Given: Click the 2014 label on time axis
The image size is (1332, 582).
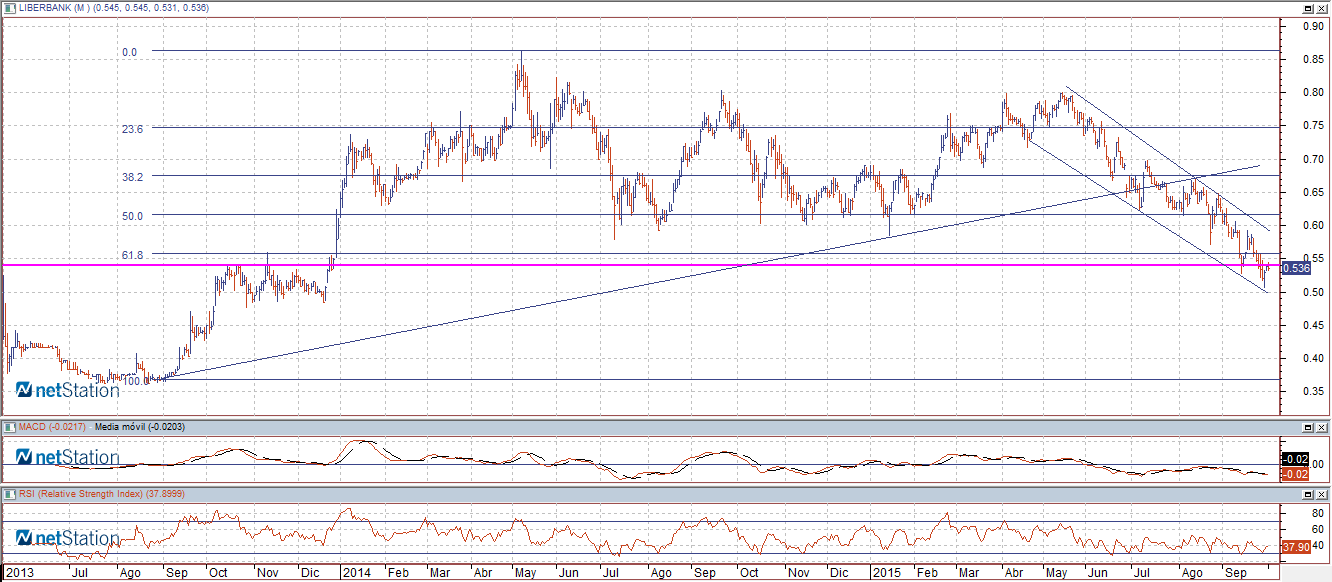Looking at the screenshot, I should click(356, 575).
